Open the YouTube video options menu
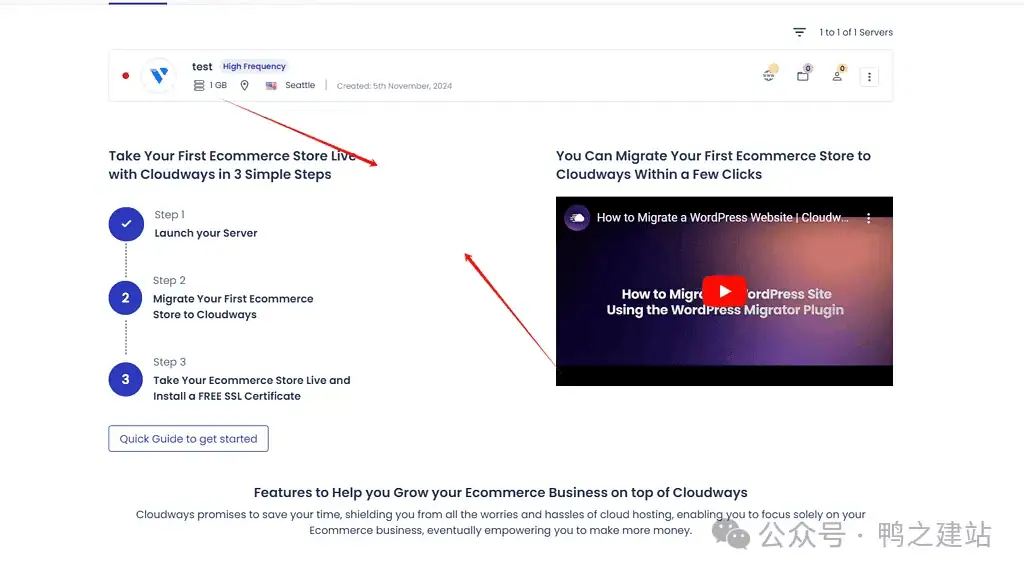This screenshot has width=1024, height=576. pos(869,218)
